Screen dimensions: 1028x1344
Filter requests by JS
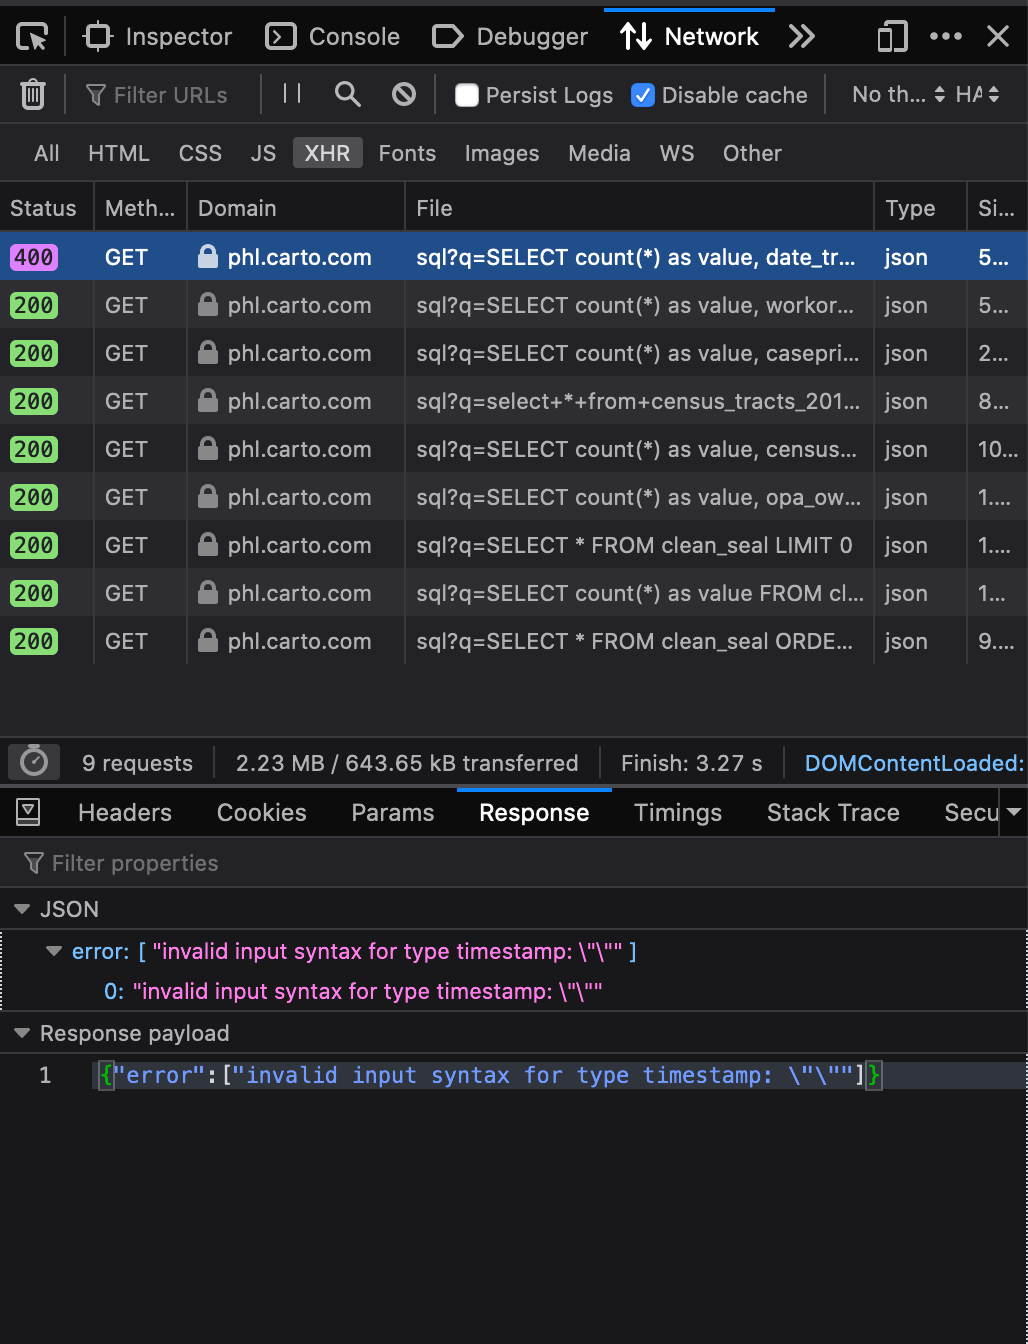(263, 153)
